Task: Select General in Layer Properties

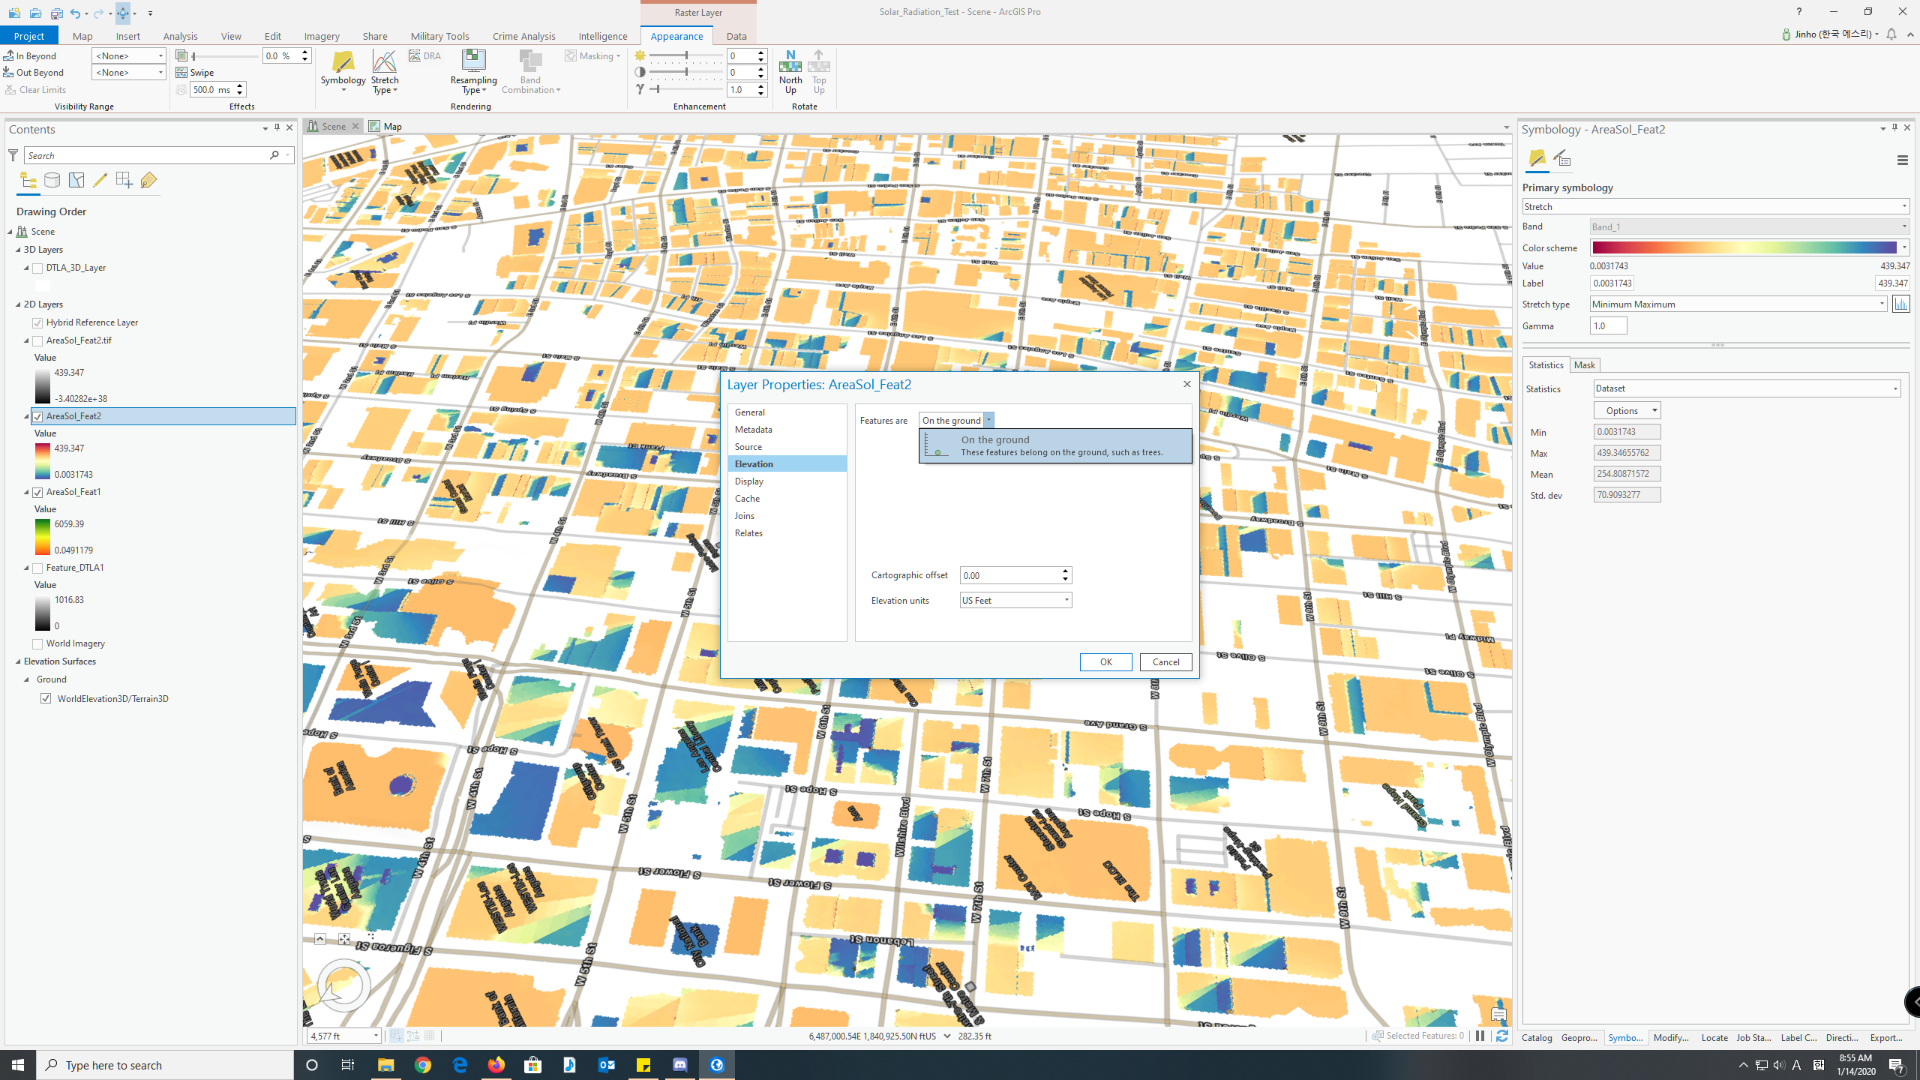Action: pyautogui.click(x=750, y=412)
